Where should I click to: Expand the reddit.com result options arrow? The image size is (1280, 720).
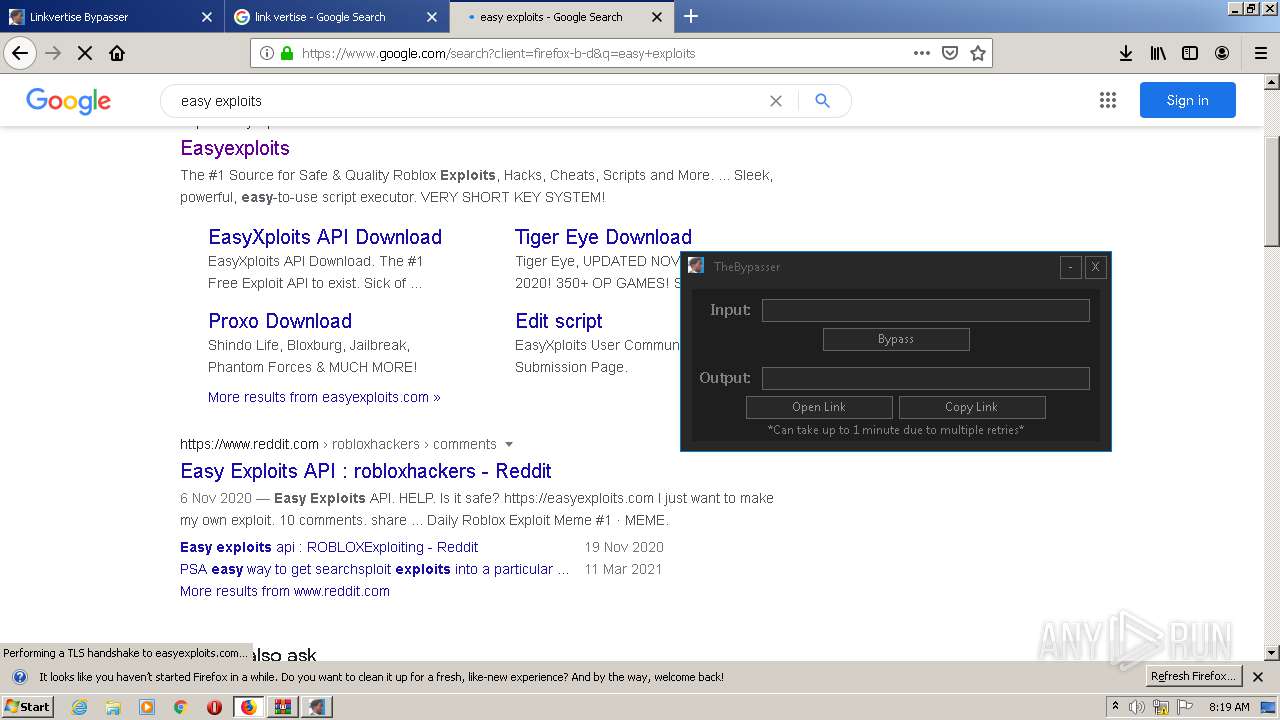(x=509, y=444)
